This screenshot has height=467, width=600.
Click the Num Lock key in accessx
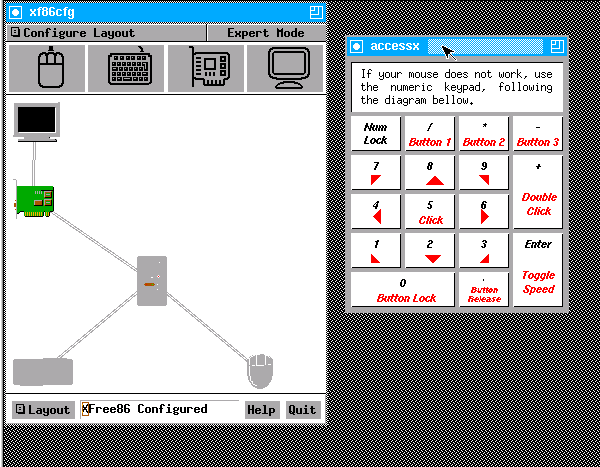(x=376, y=134)
